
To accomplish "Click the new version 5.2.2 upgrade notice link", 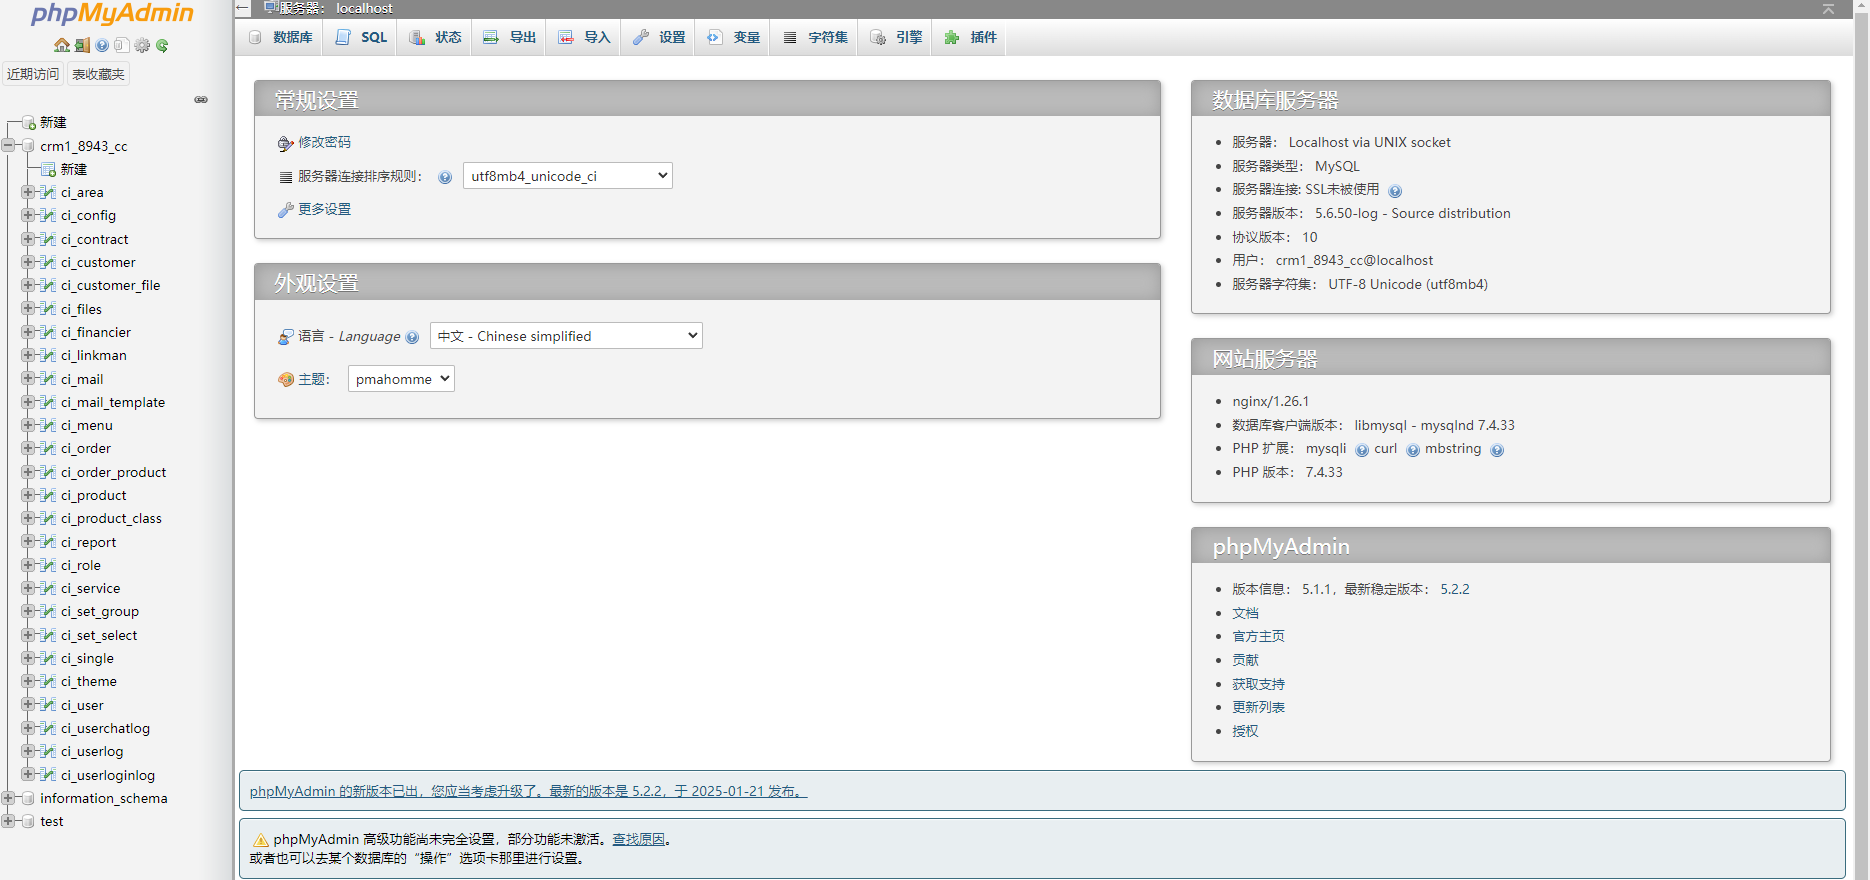I will (528, 791).
